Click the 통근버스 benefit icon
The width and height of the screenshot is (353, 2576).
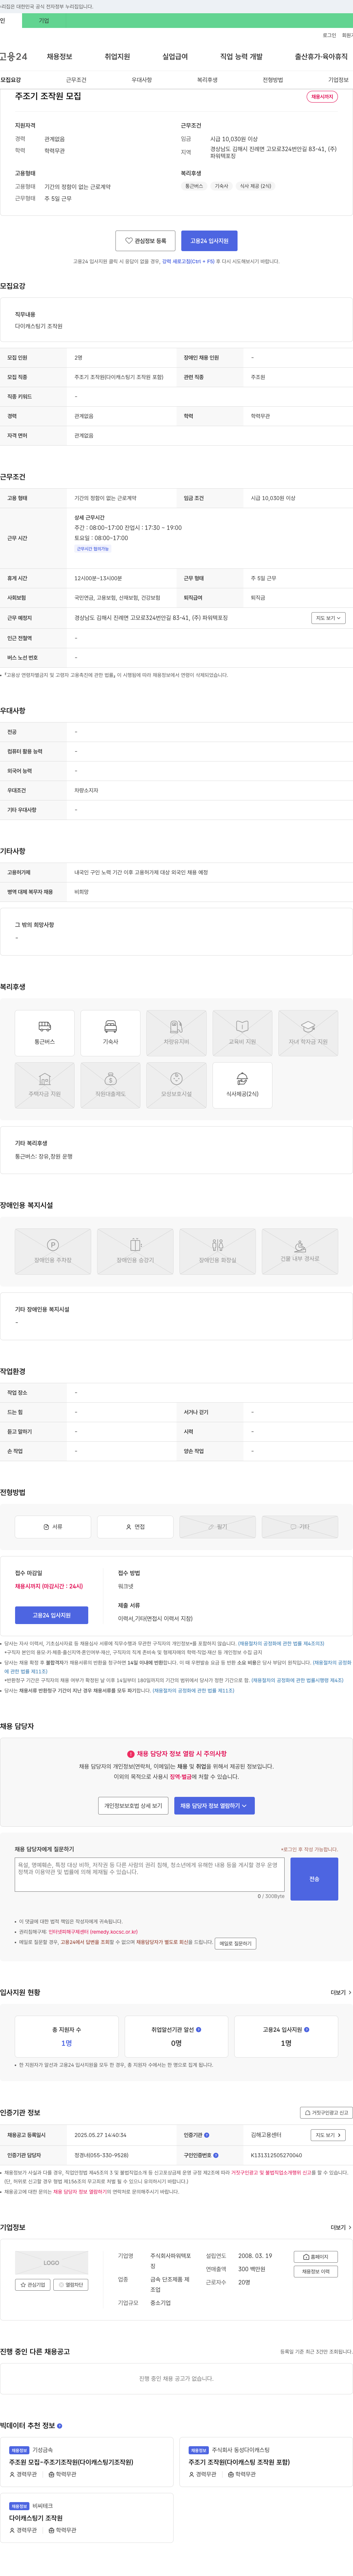coord(45,1033)
